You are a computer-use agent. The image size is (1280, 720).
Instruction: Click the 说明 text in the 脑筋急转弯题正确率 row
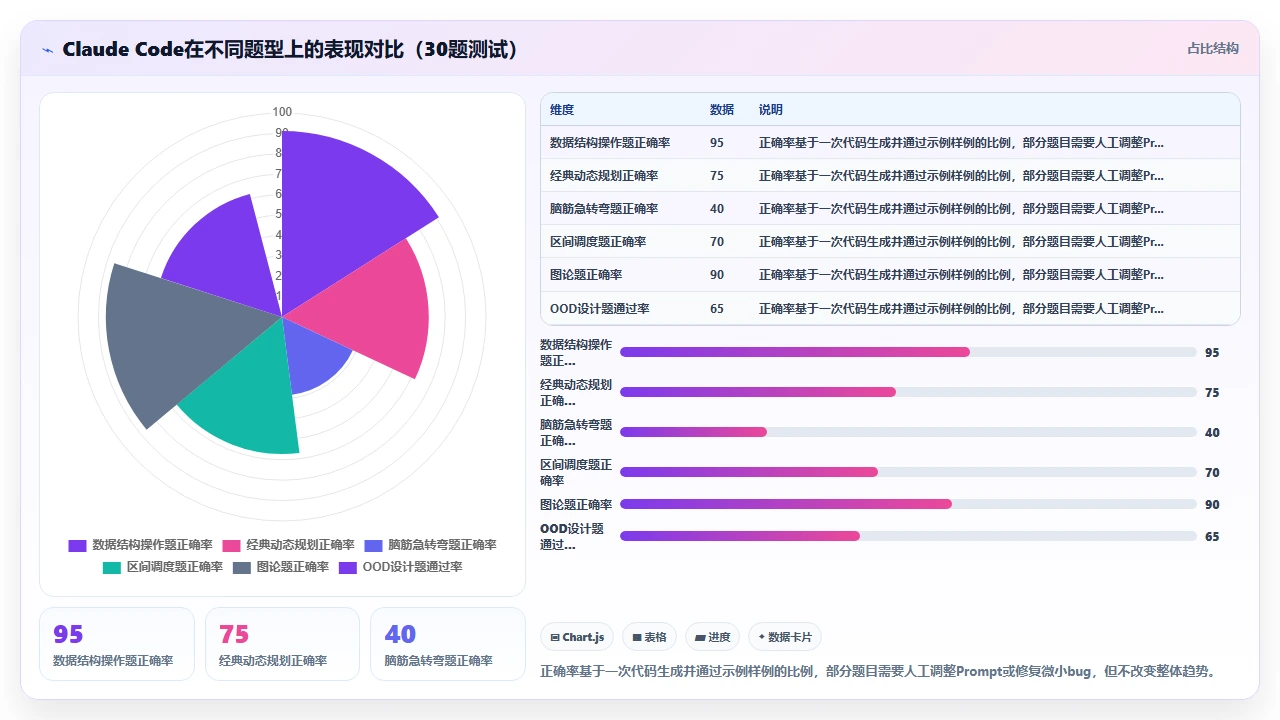tap(961, 209)
